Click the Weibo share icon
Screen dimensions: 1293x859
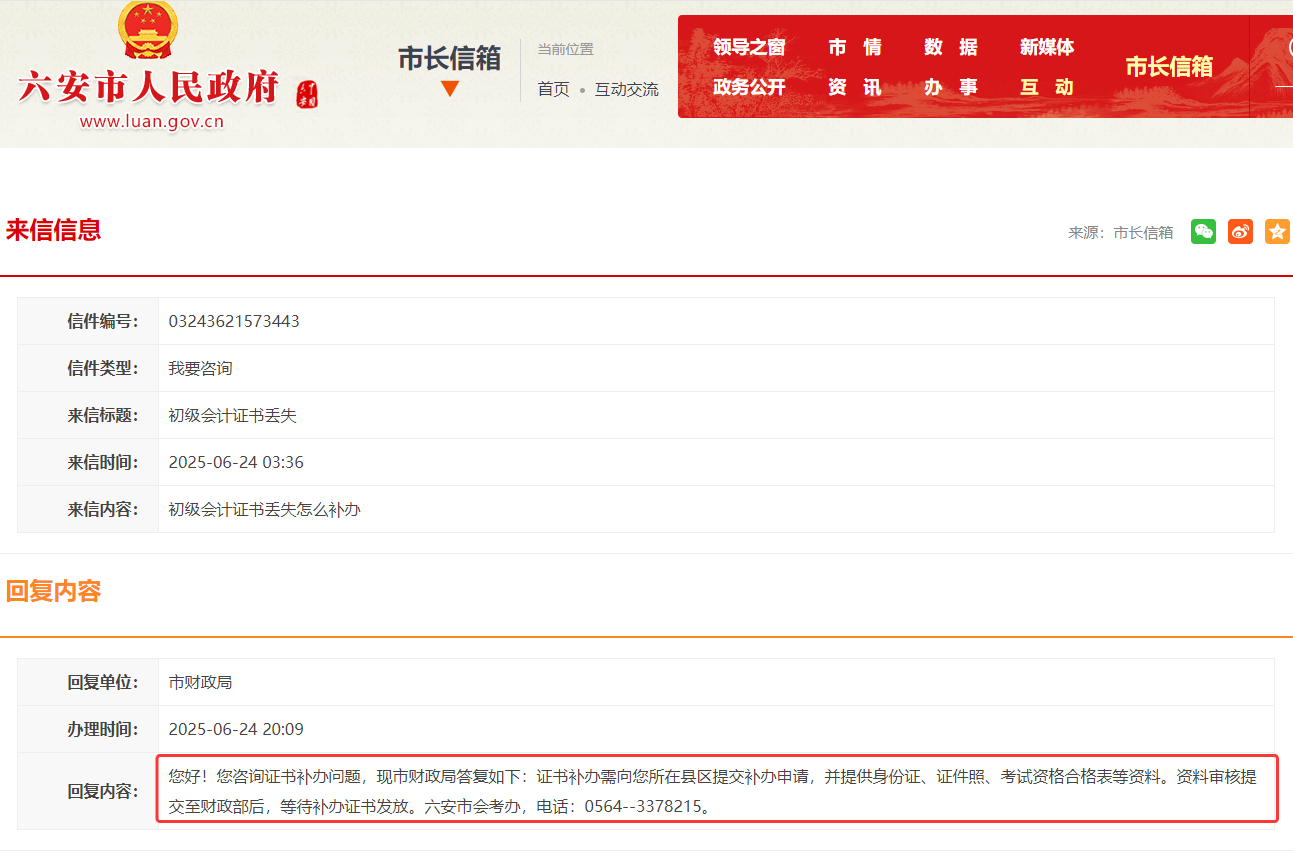click(1240, 231)
